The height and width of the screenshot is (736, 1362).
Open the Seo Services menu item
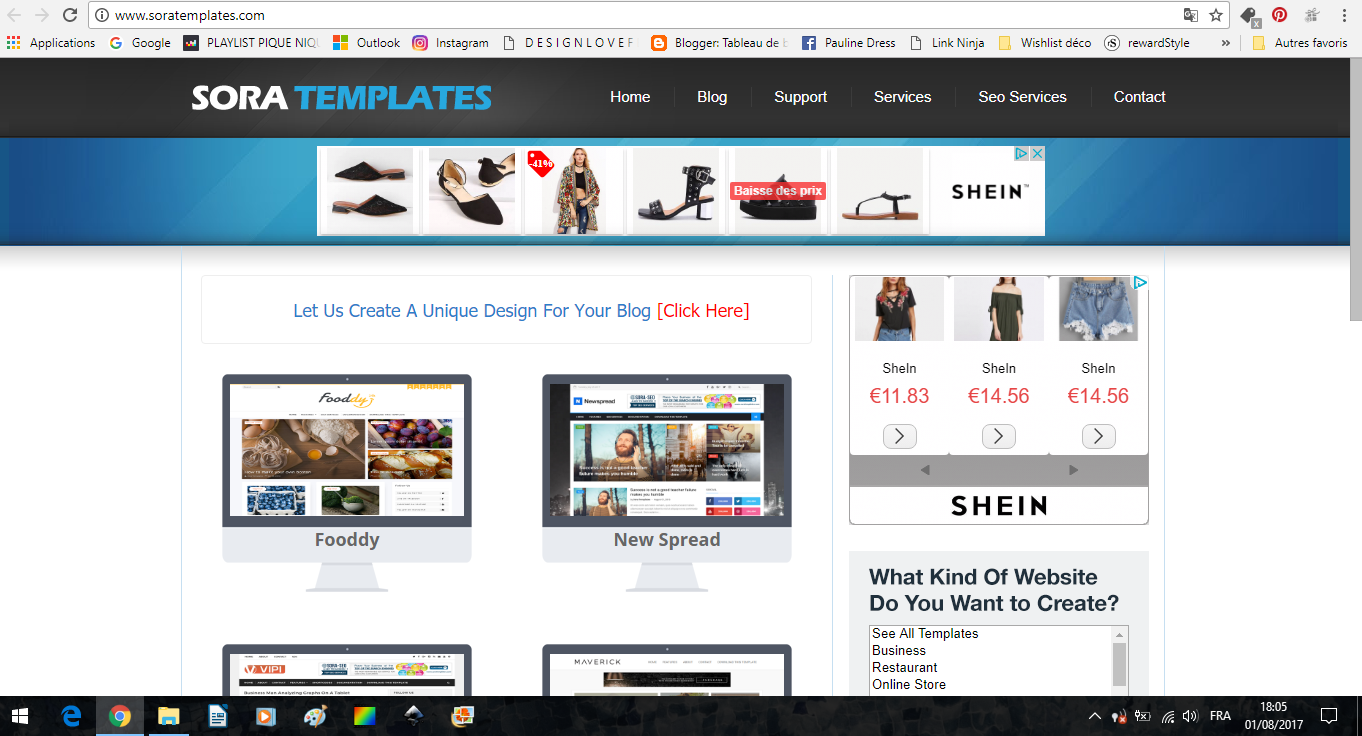(1022, 97)
